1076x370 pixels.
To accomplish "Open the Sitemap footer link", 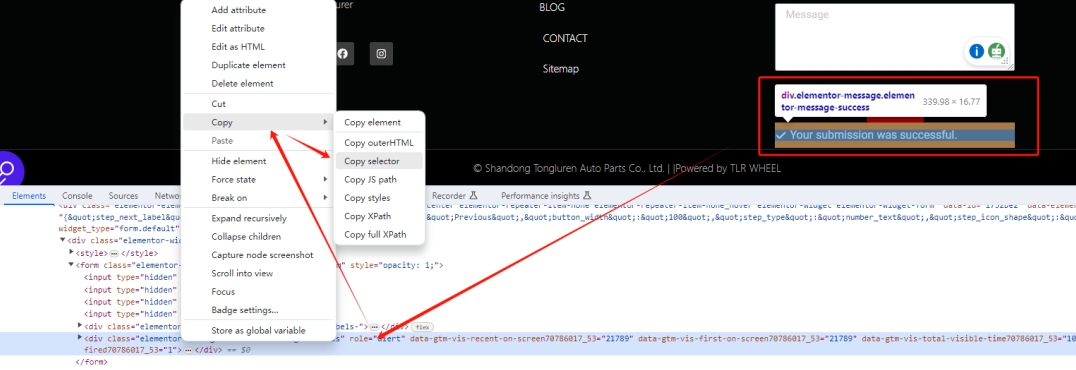I will click(561, 69).
